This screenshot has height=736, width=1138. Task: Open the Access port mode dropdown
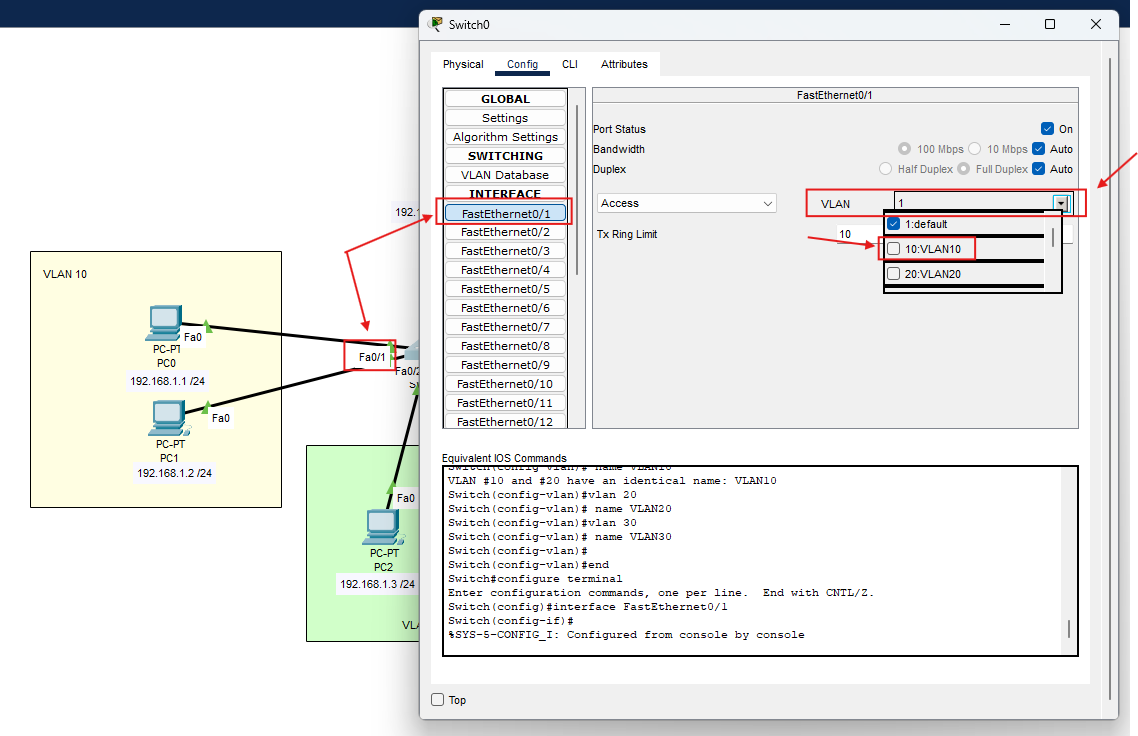[x=686, y=203]
